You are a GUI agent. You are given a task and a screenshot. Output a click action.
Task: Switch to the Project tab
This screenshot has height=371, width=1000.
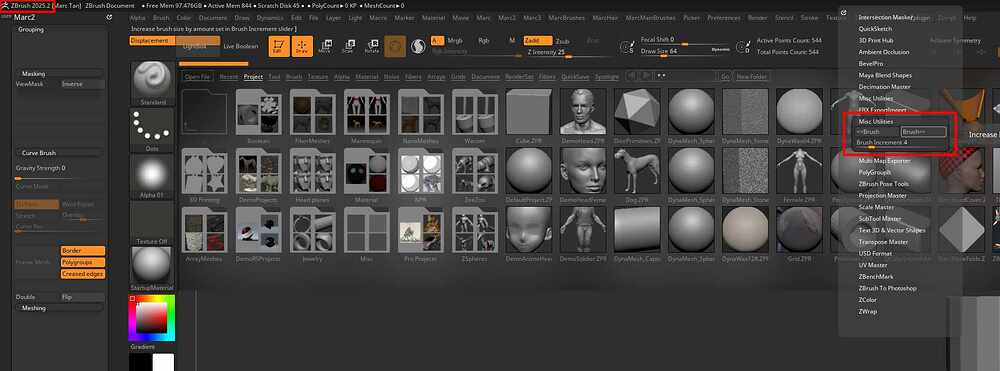click(253, 76)
